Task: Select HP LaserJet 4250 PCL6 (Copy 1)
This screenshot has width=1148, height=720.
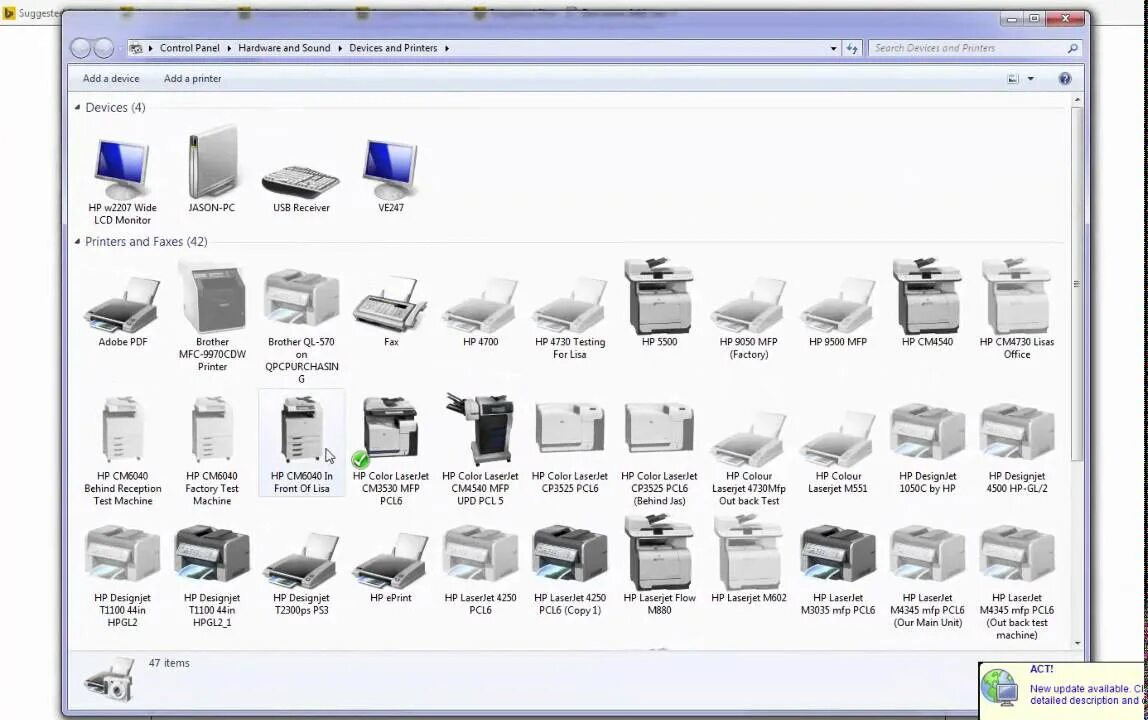Action: [x=570, y=570]
